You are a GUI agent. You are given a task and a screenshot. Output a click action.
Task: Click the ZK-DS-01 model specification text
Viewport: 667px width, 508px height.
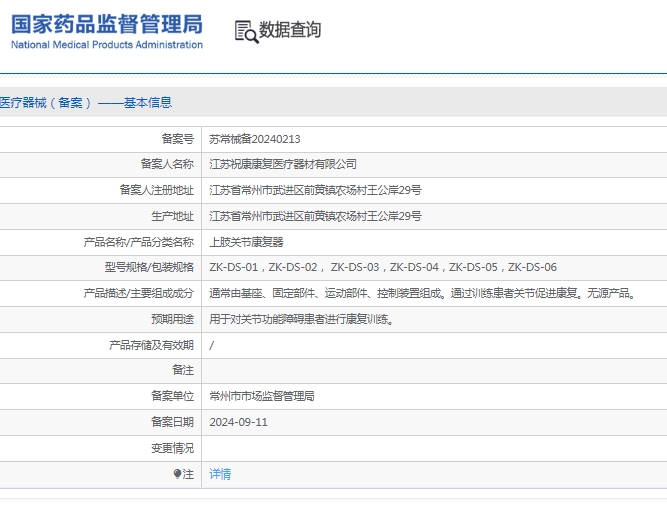pos(234,267)
